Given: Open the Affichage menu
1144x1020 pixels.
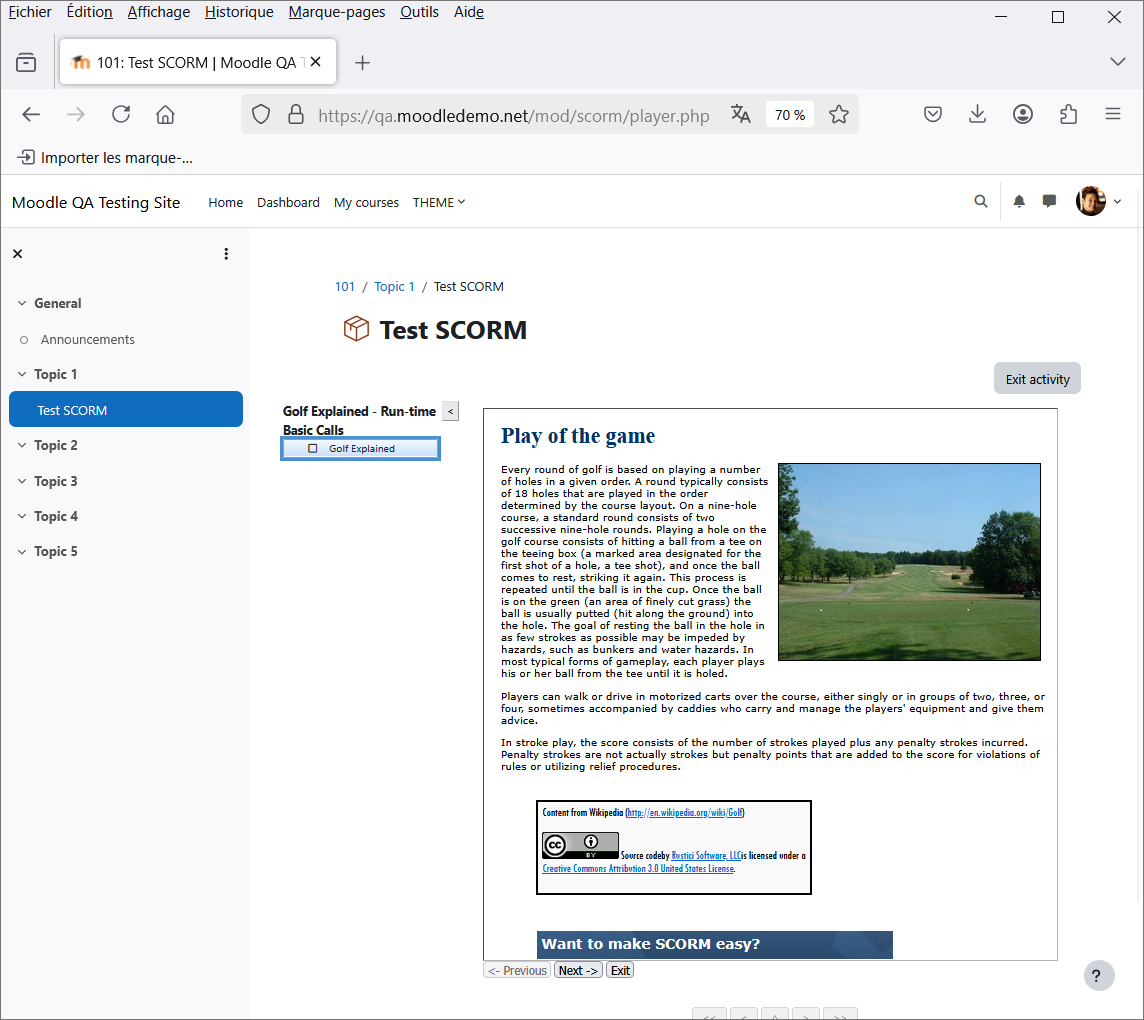Looking at the screenshot, I should pos(158,12).
